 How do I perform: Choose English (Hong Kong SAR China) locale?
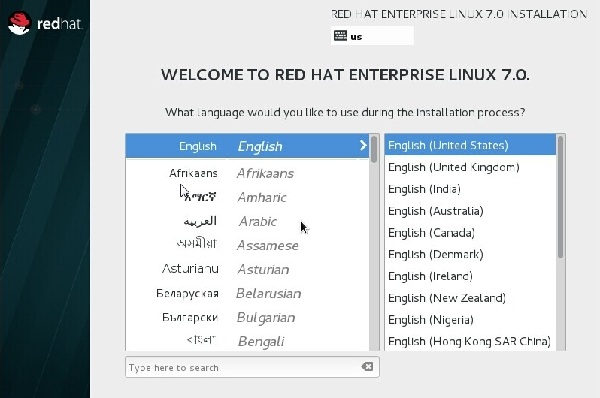pyautogui.click(x=470, y=341)
